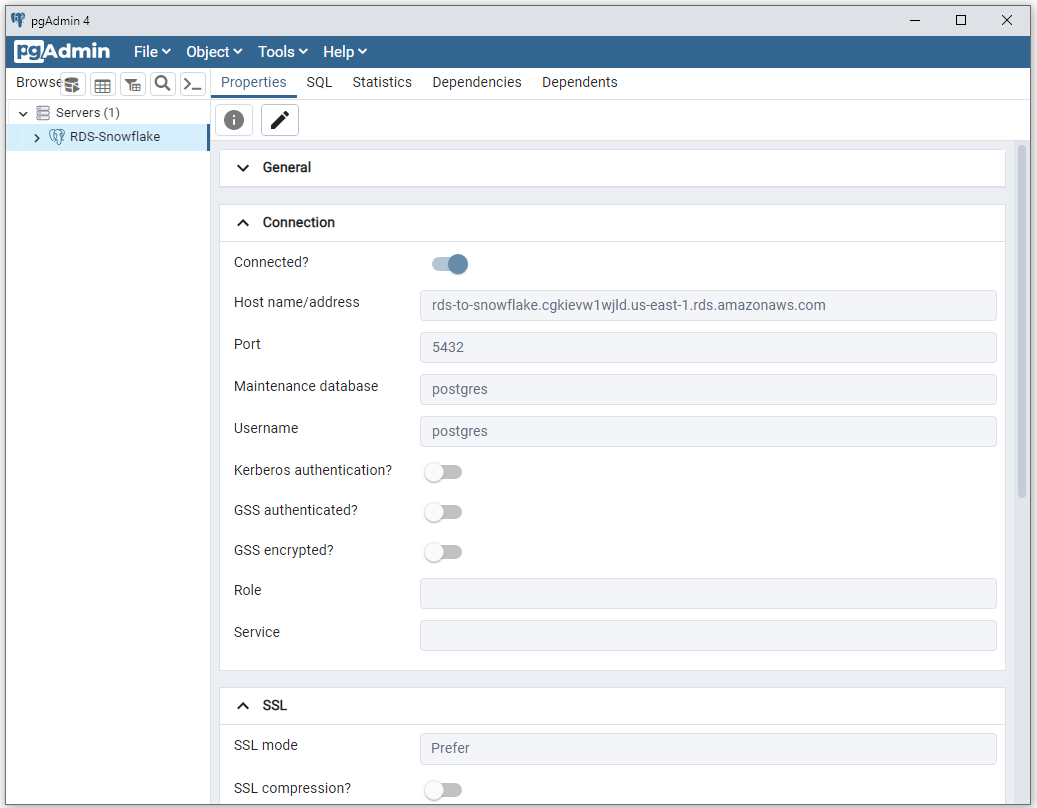1037x808 pixels.
Task: Open the Search Objects magnifier icon
Action: pyautogui.click(x=163, y=84)
